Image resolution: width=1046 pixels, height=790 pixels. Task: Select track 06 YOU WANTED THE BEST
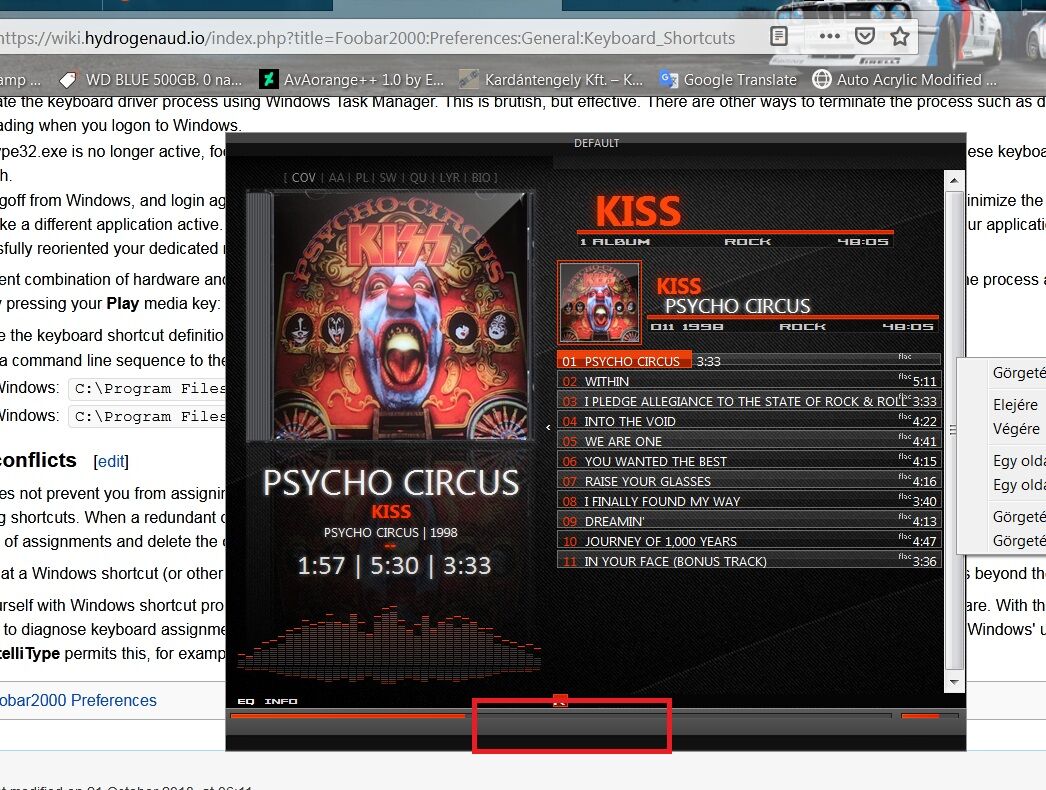tap(748, 461)
